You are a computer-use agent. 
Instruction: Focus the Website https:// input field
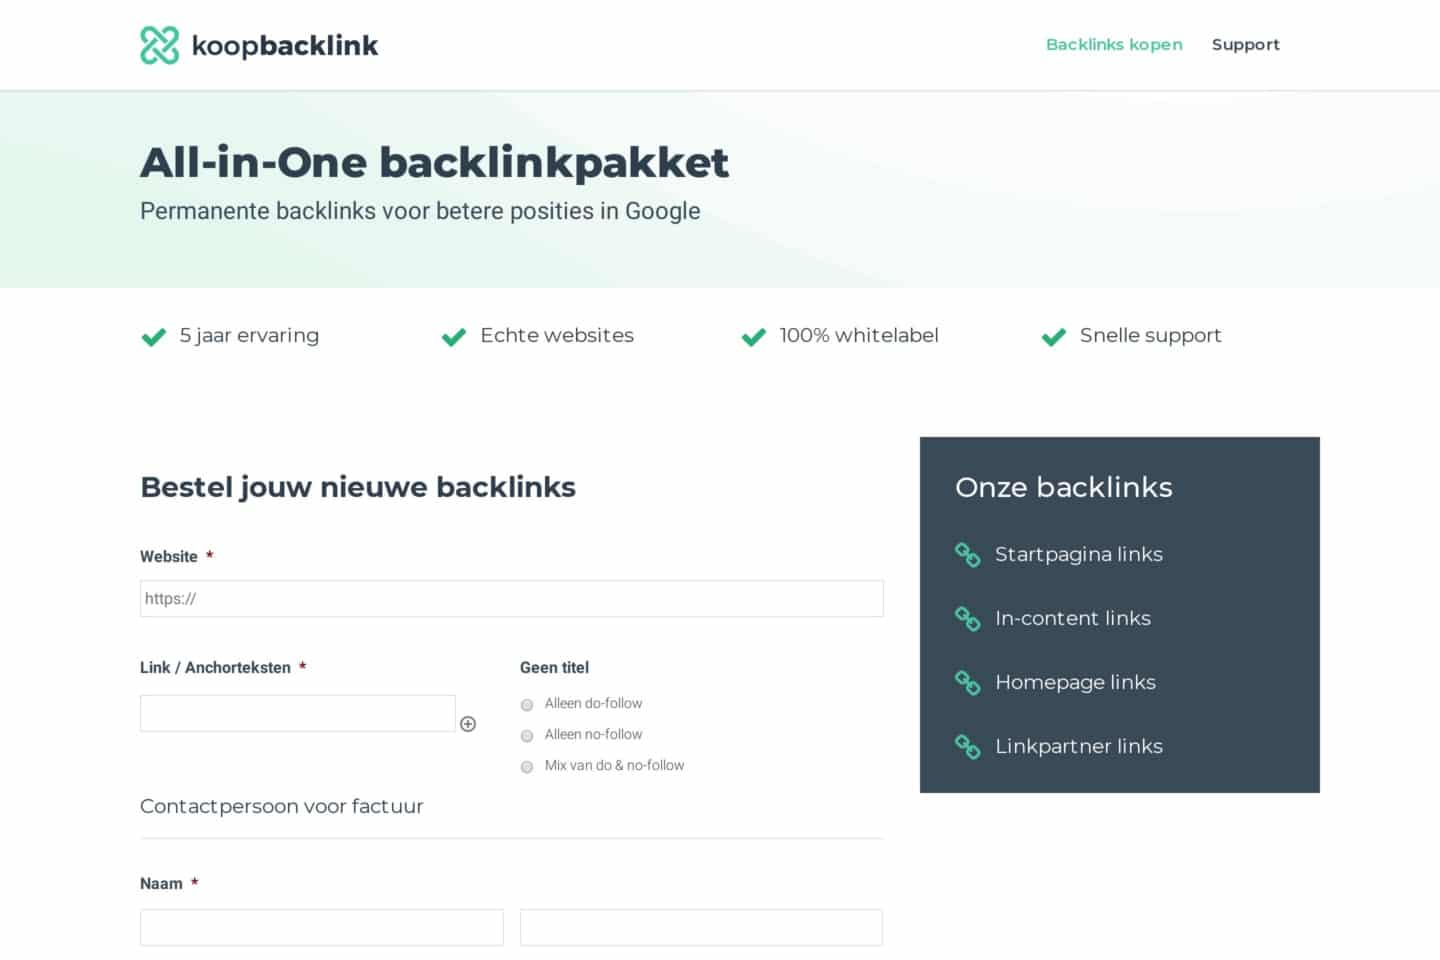click(511, 599)
